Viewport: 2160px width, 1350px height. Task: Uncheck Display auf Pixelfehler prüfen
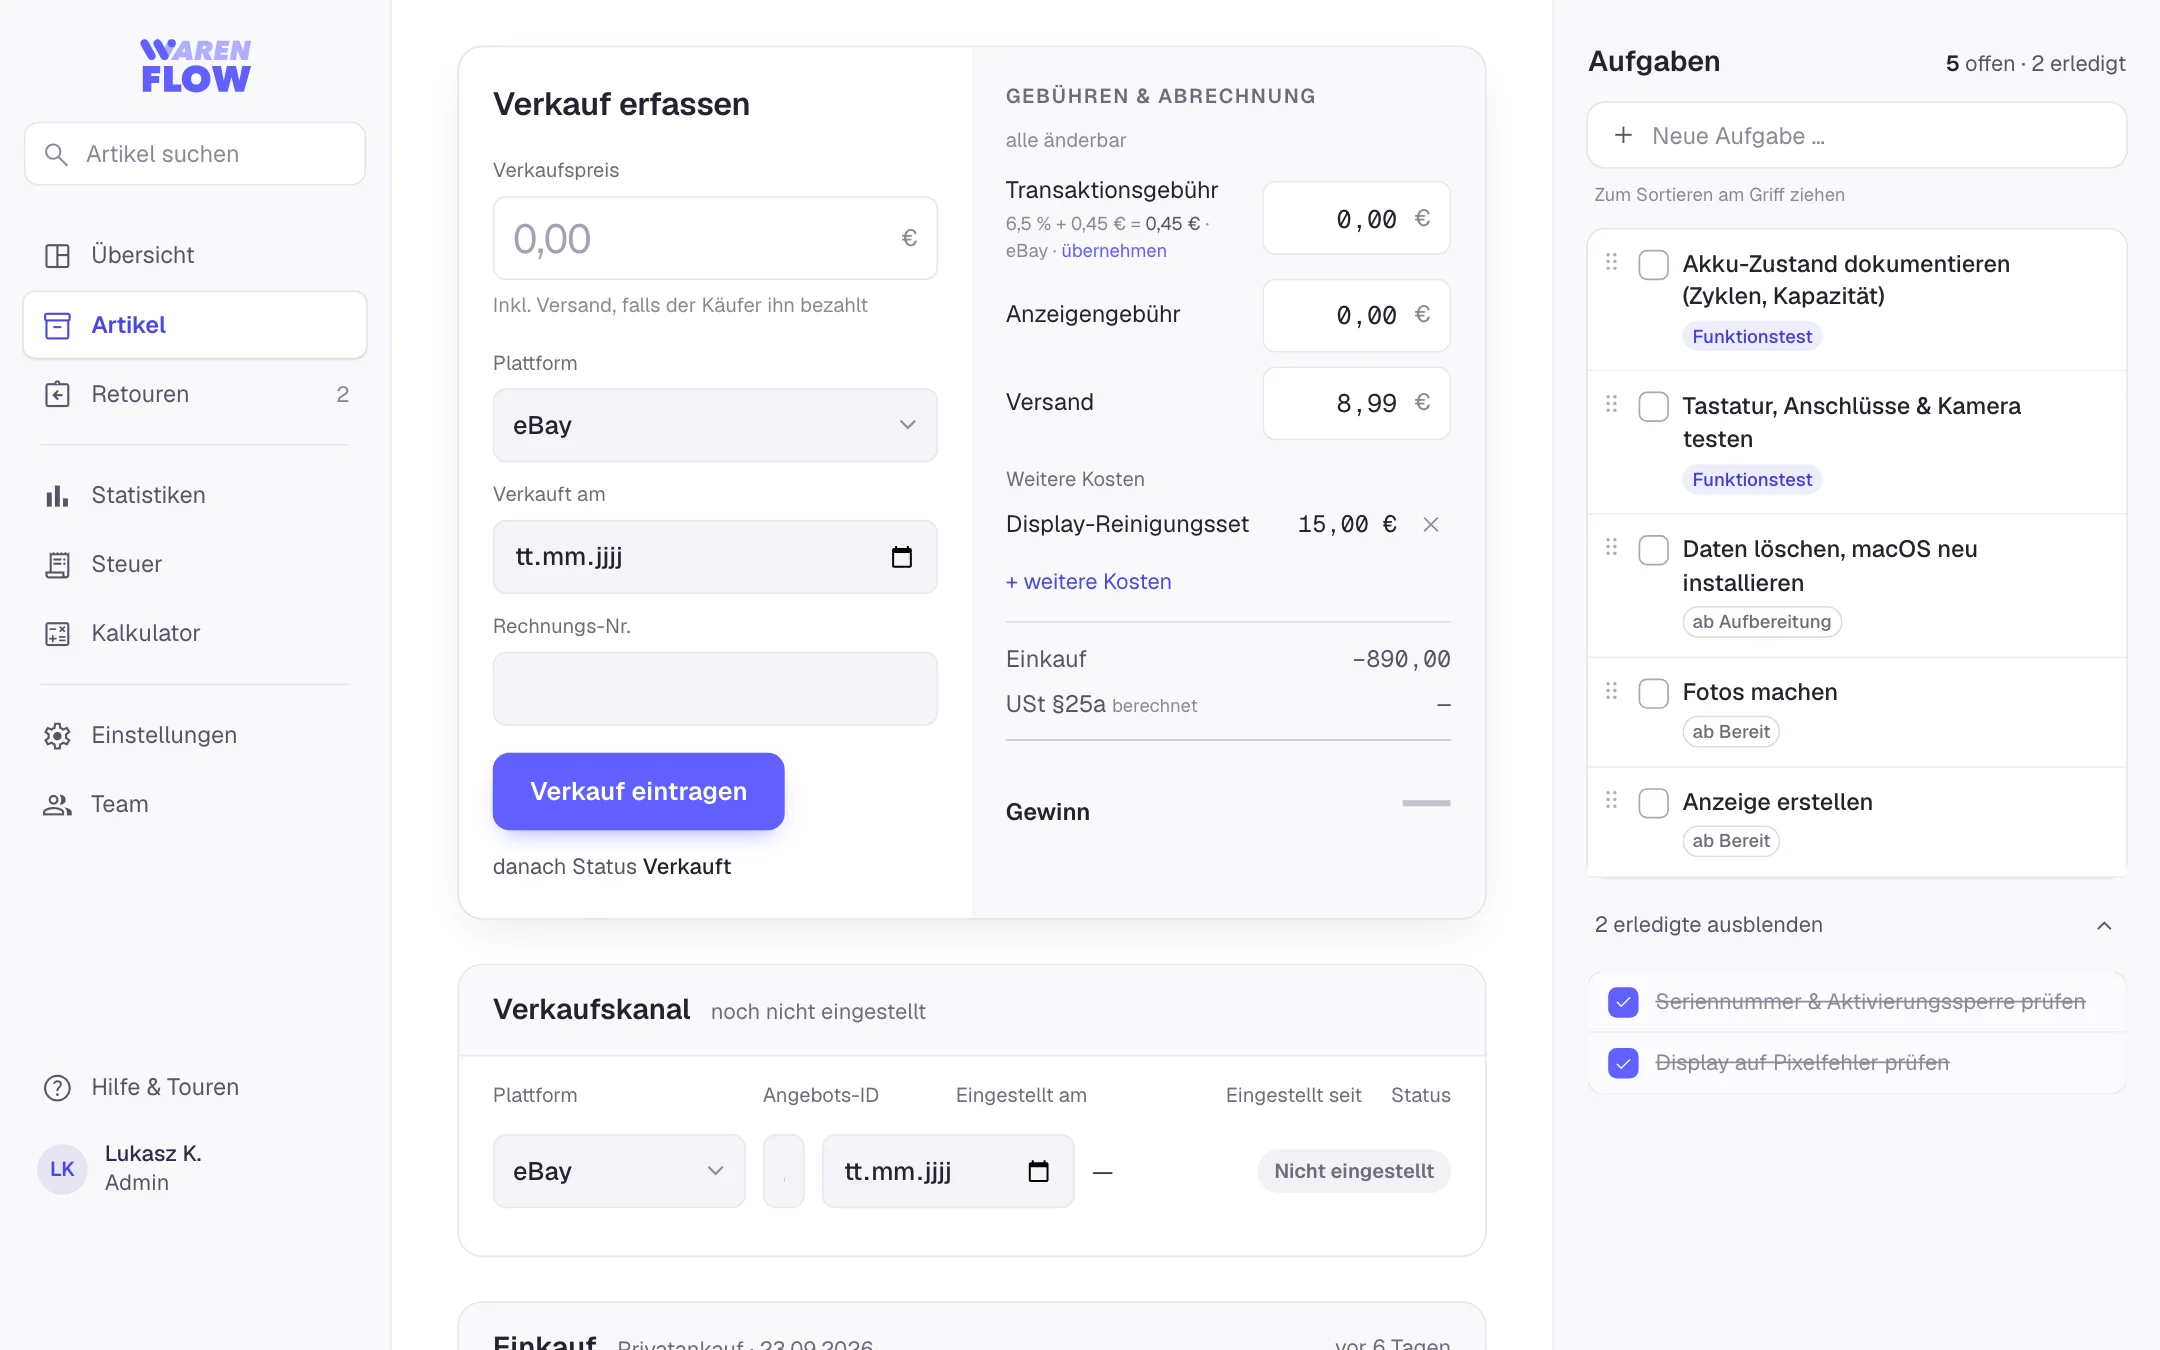[x=1623, y=1063]
